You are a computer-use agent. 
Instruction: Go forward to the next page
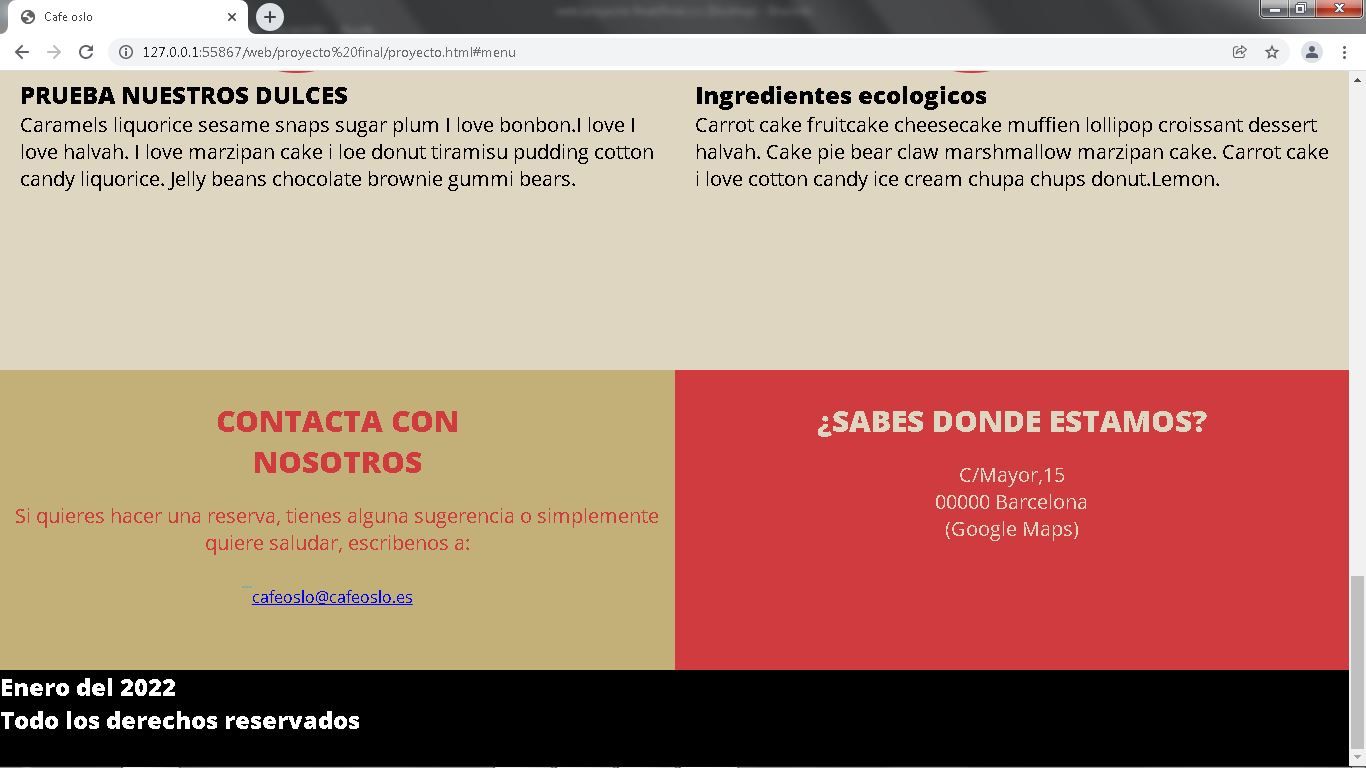pyautogui.click(x=54, y=52)
